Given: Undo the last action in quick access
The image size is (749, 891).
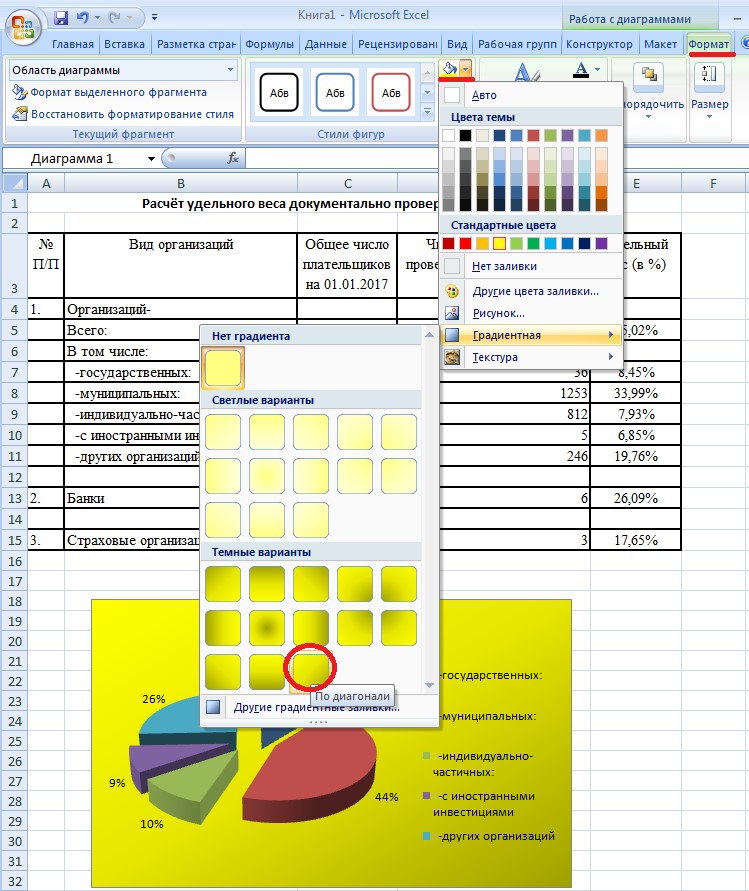Looking at the screenshot, I should click(83, 18).
